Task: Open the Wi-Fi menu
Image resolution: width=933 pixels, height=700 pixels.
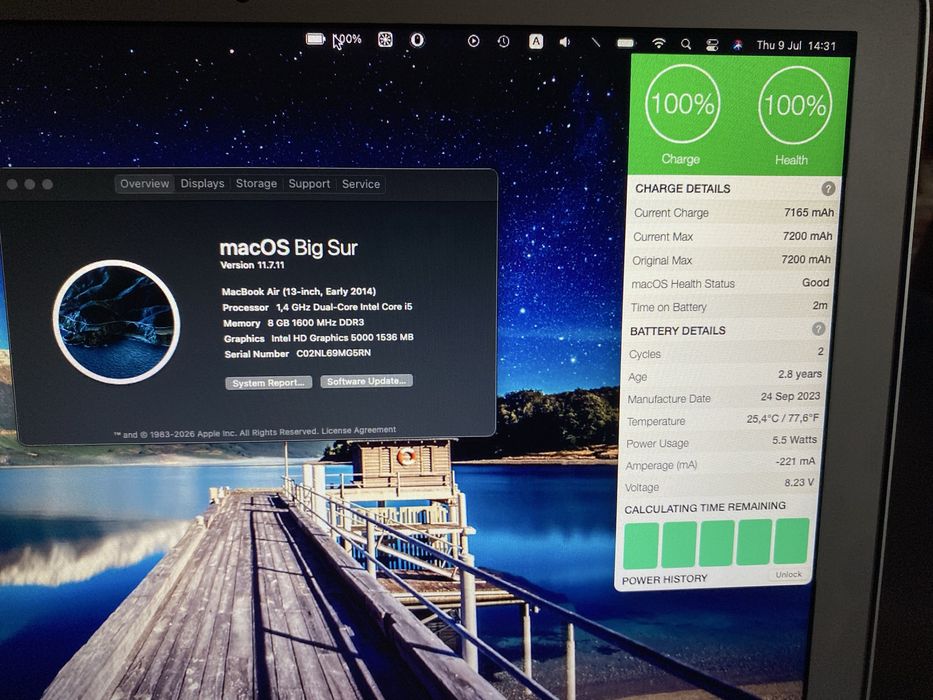Action: (x=658, y=43)
